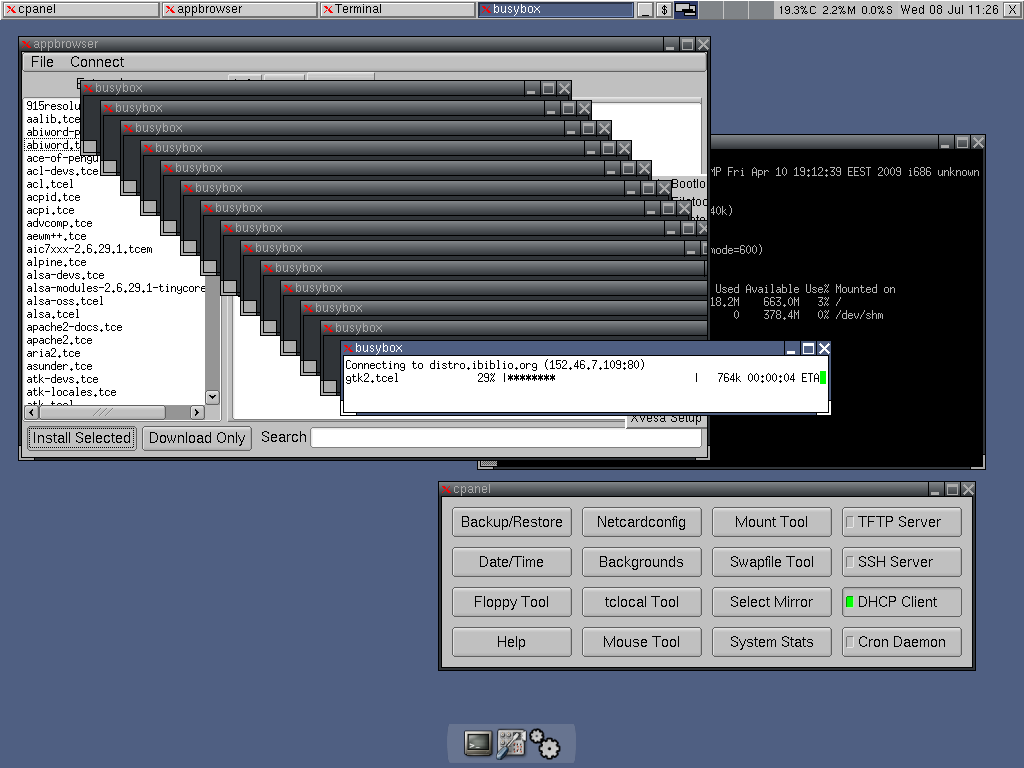Click the X button at the taskbar's right end
Screen dimensions: 1024x768
pyautogui.click(x=1012, y=9)
